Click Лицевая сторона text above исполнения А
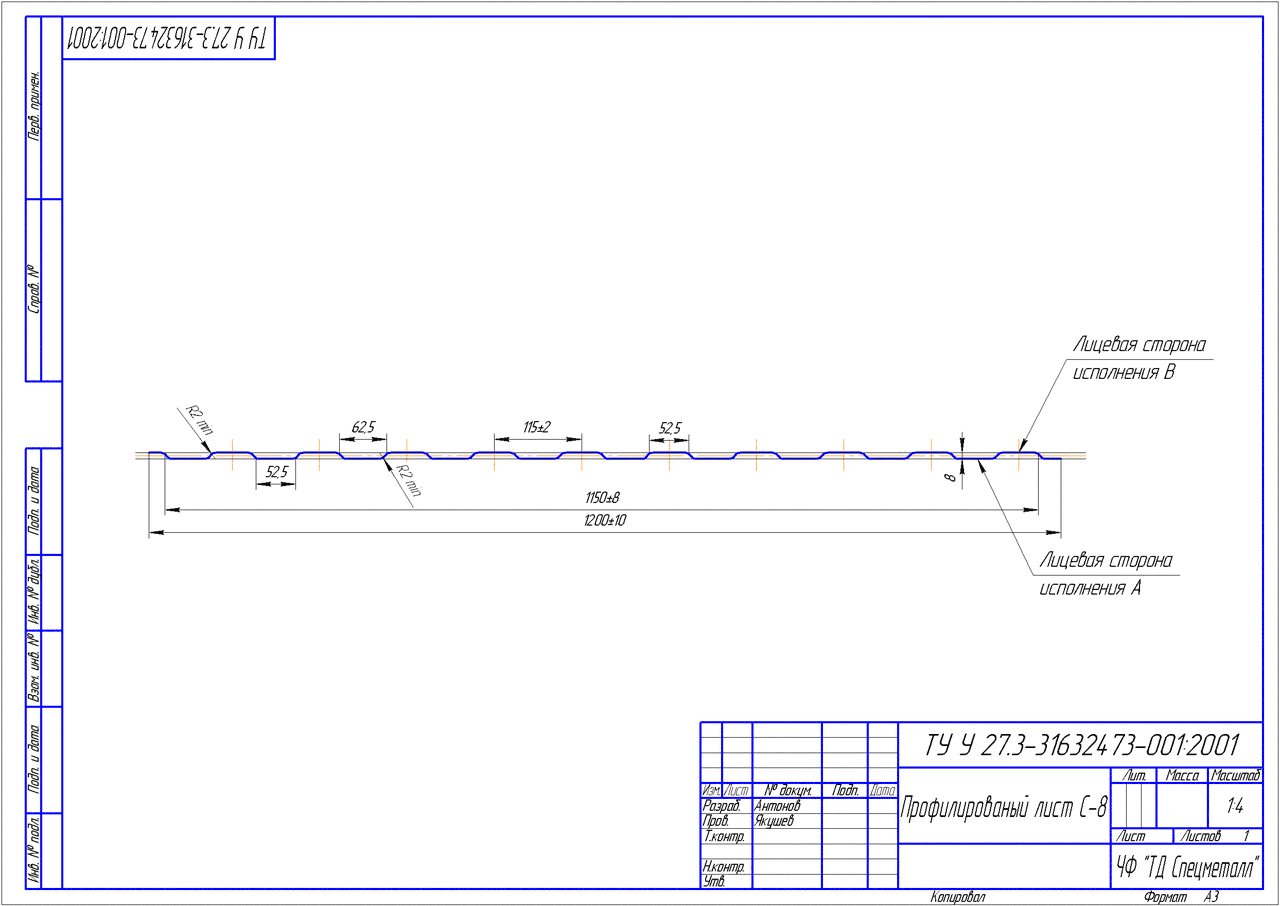Image resolution: width=1280 pixels, height=906 pixels. pos(1106,560)
